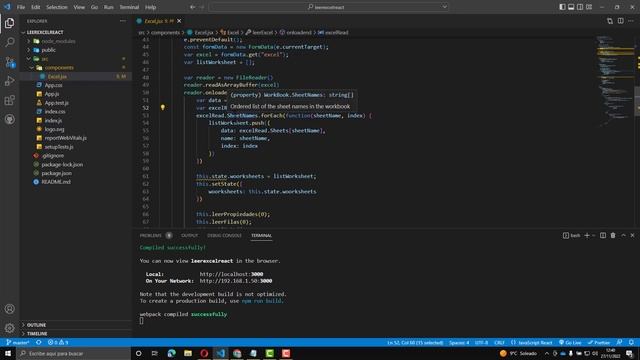Split the editor to the right
The height and width of the screenshot is (360, 640).
[620, 21]
